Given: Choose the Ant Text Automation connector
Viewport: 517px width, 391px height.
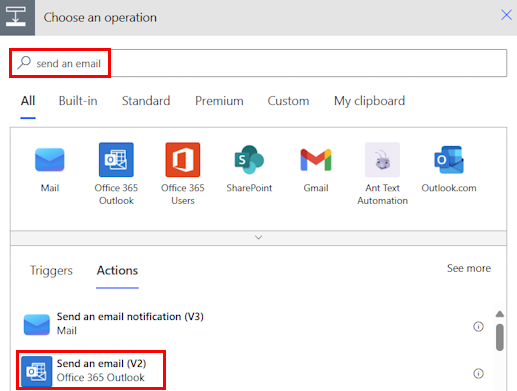Looking at the screenshot, I should coord(382,160).
